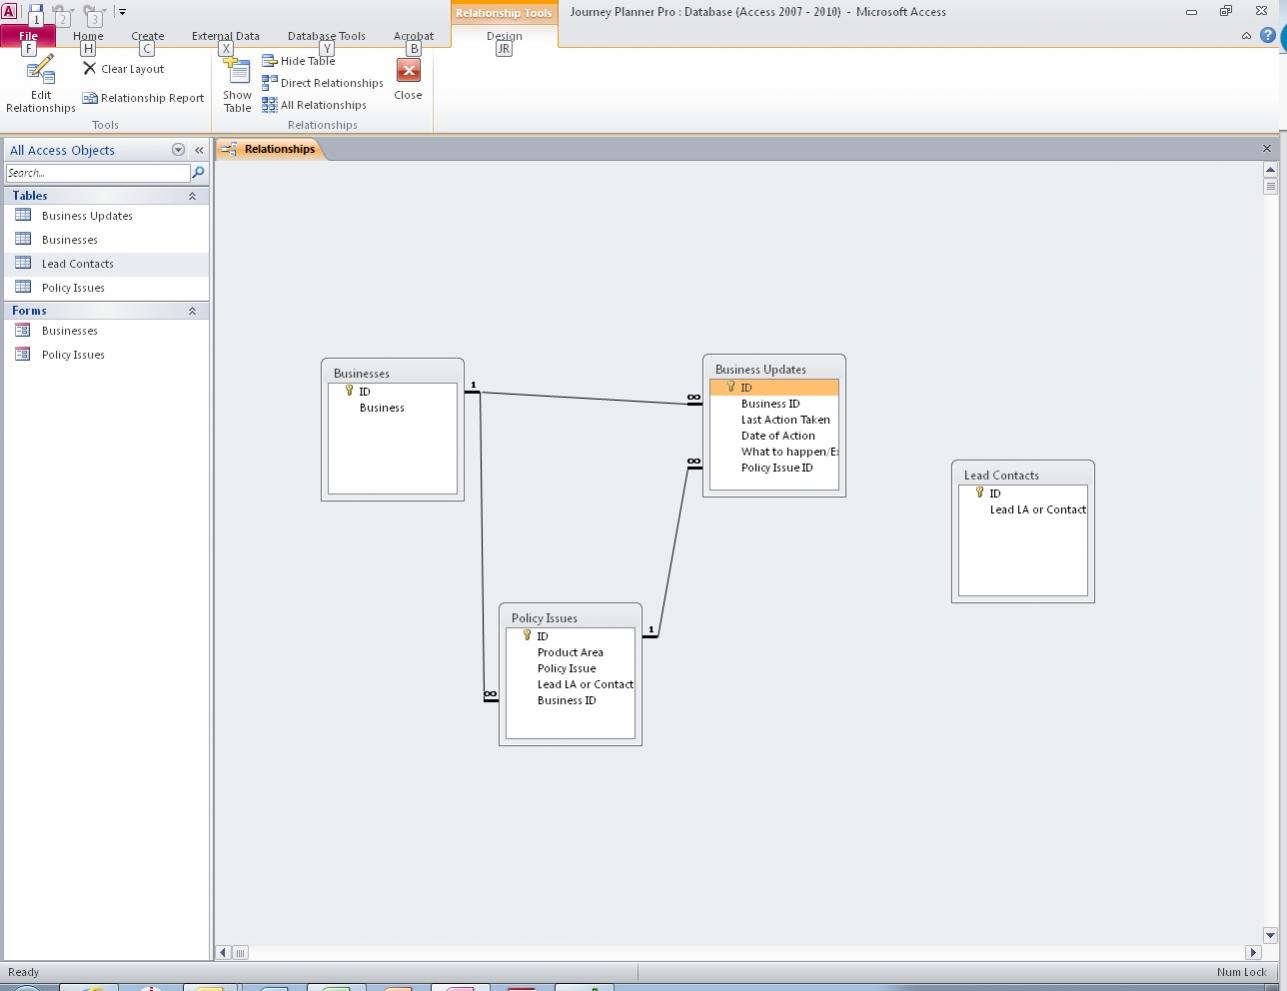Select Policy Issue ID field in Business Updates
Screen dimensions: 1287x991
(776, 468)
